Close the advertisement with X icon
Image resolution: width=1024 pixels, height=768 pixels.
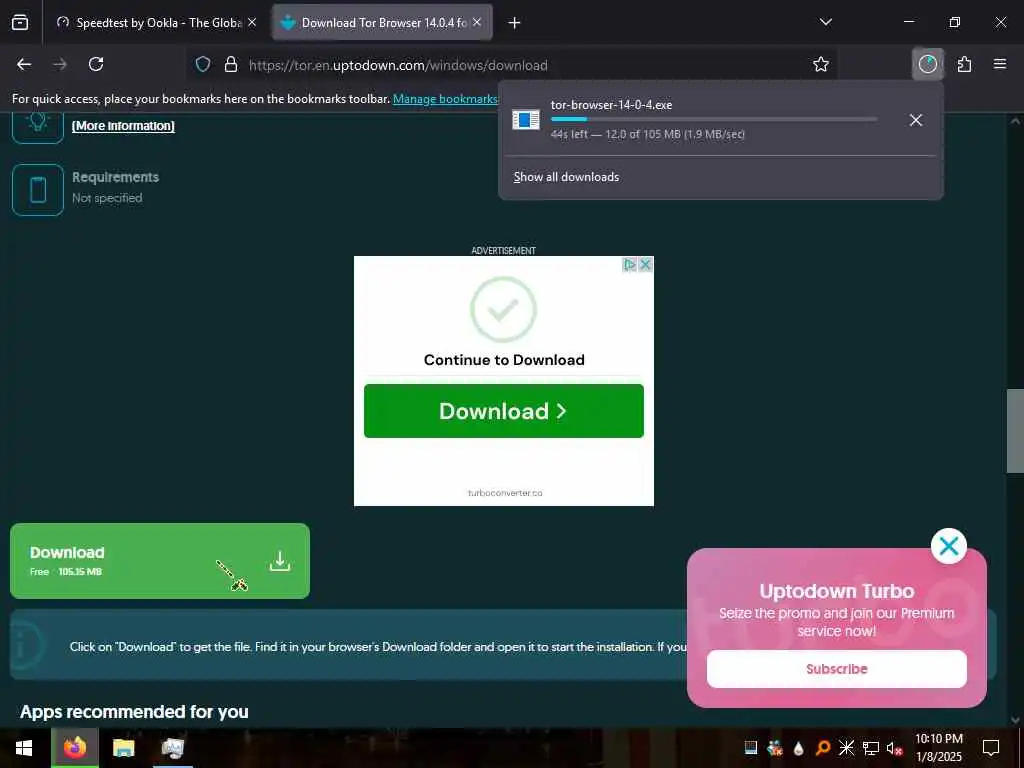(645, 264)
